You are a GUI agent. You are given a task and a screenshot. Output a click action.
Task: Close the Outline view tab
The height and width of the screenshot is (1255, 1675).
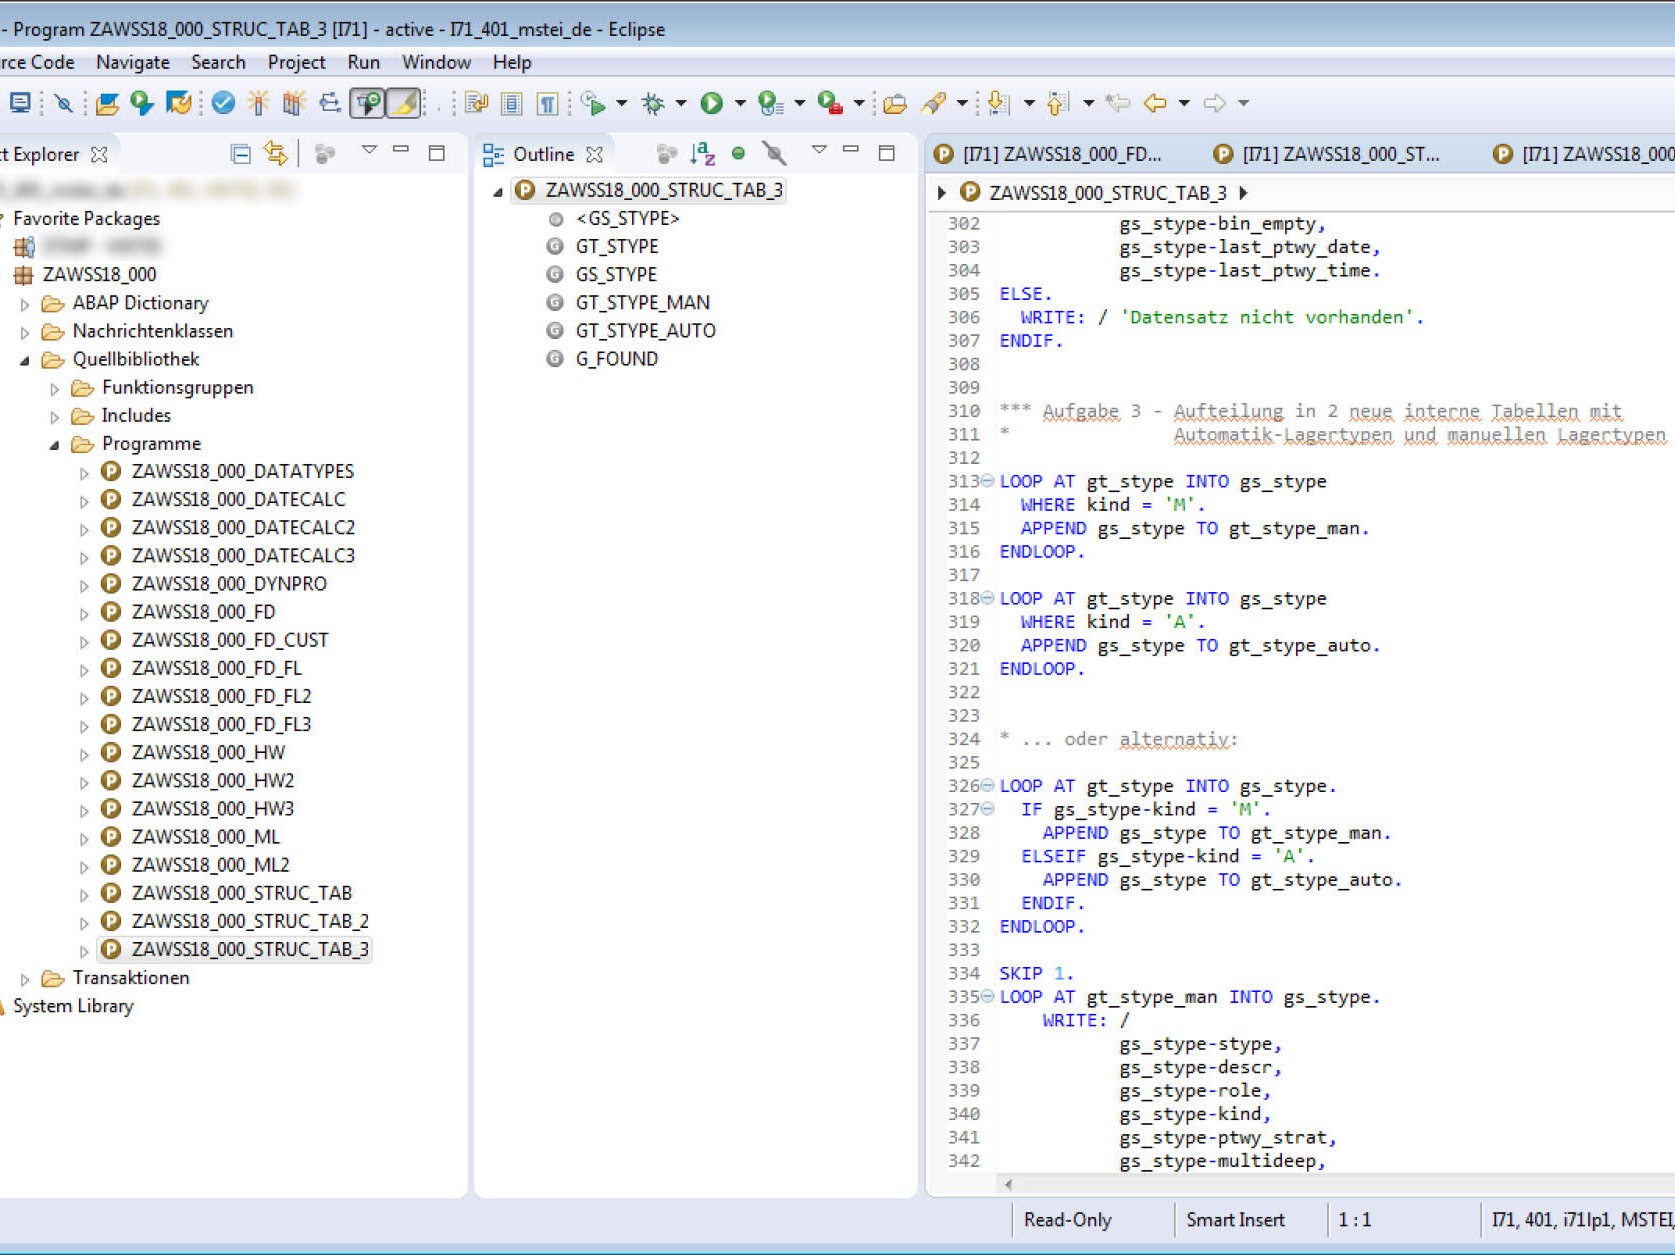(x=595, y=154)
